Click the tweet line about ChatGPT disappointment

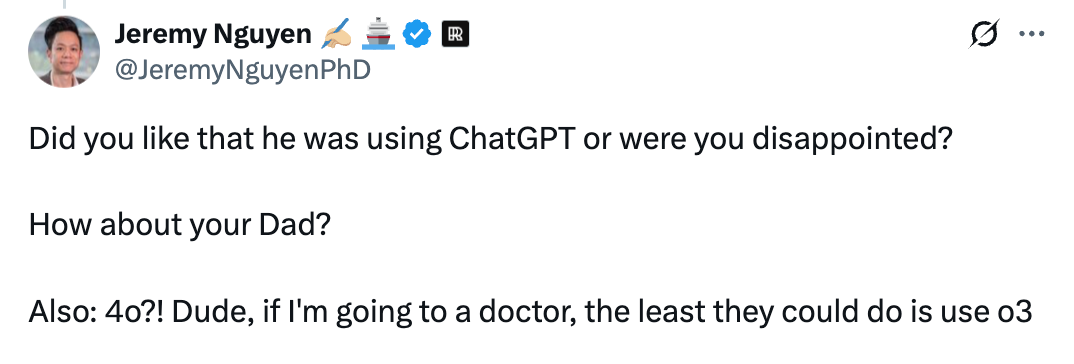tap(491, 141)
